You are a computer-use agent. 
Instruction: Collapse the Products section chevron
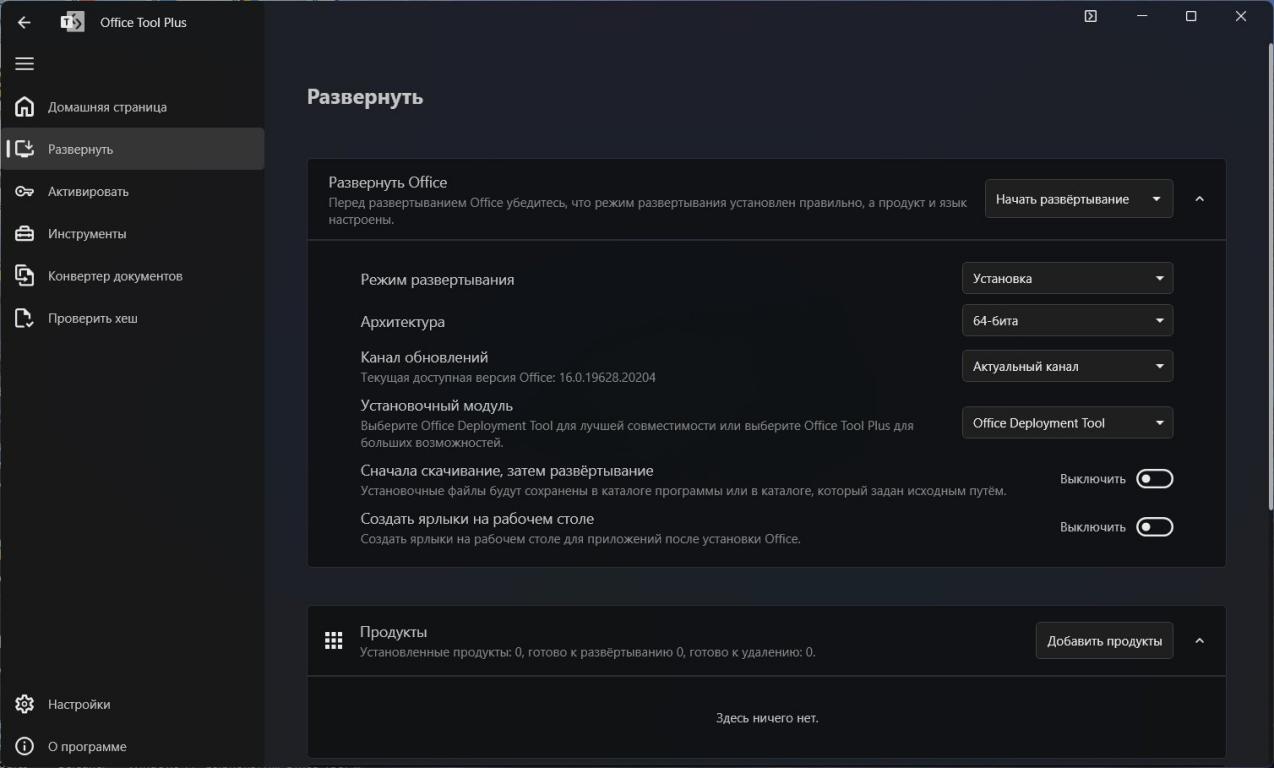[1199, 641]
